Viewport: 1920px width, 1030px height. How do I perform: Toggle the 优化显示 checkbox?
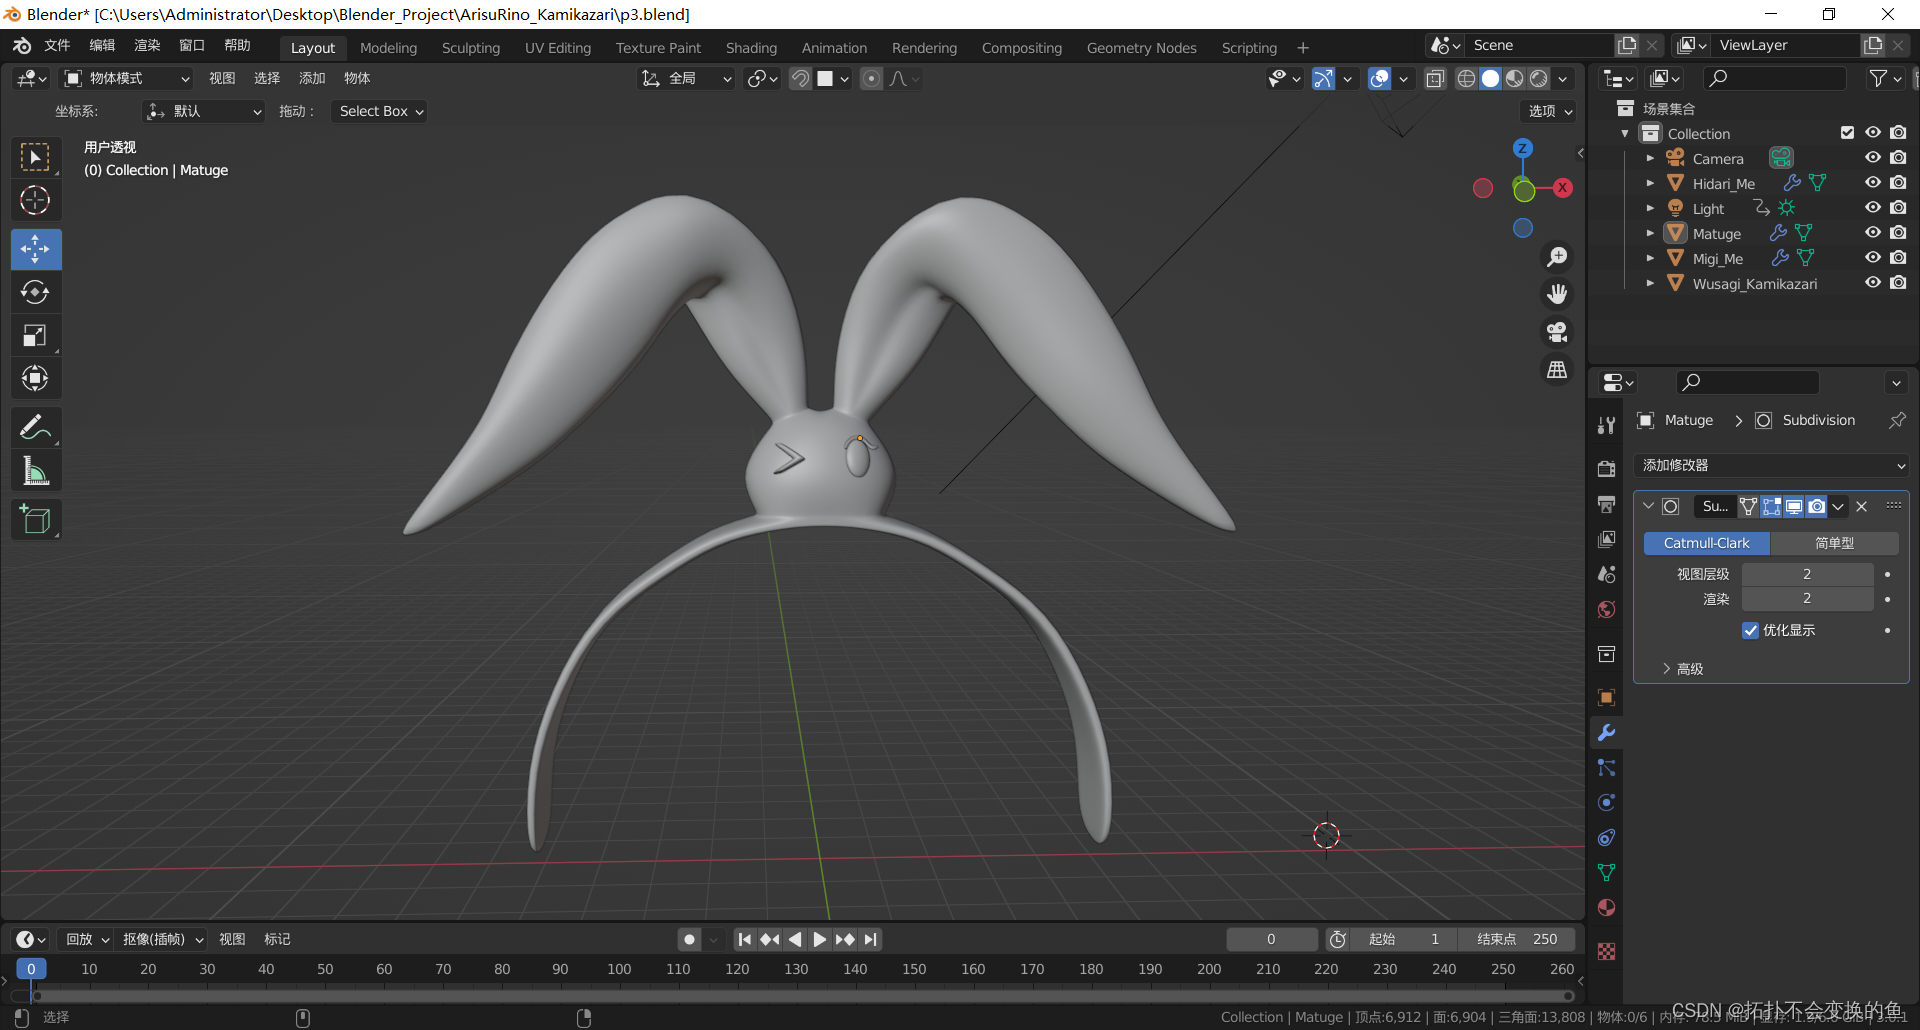pyautogui.click(x=1750, y=630)
